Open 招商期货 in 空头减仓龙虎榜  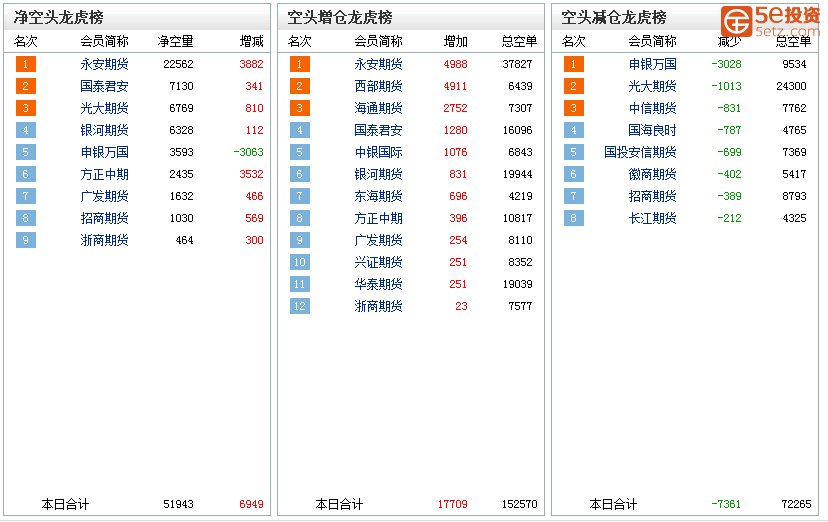tap(652, 196)
